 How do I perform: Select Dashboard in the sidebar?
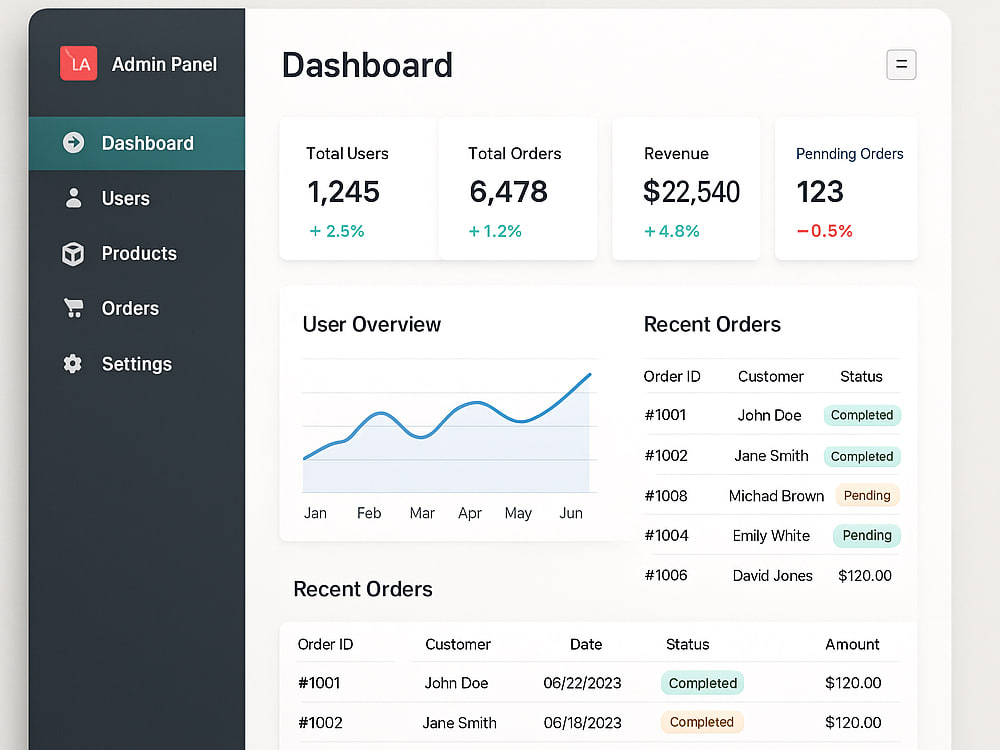[136, 143]
